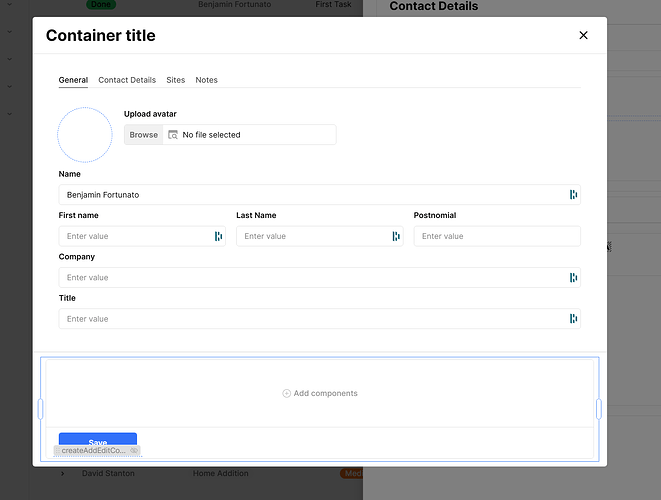Switch to the Contact Details tab
Viewport: 661px width, 500px height.
(x=127, y=80)
